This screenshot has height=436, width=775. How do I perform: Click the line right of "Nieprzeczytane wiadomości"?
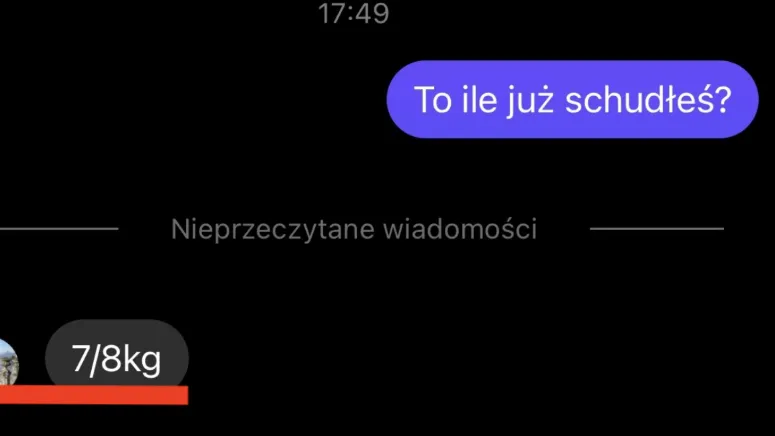tap(657, 229)
